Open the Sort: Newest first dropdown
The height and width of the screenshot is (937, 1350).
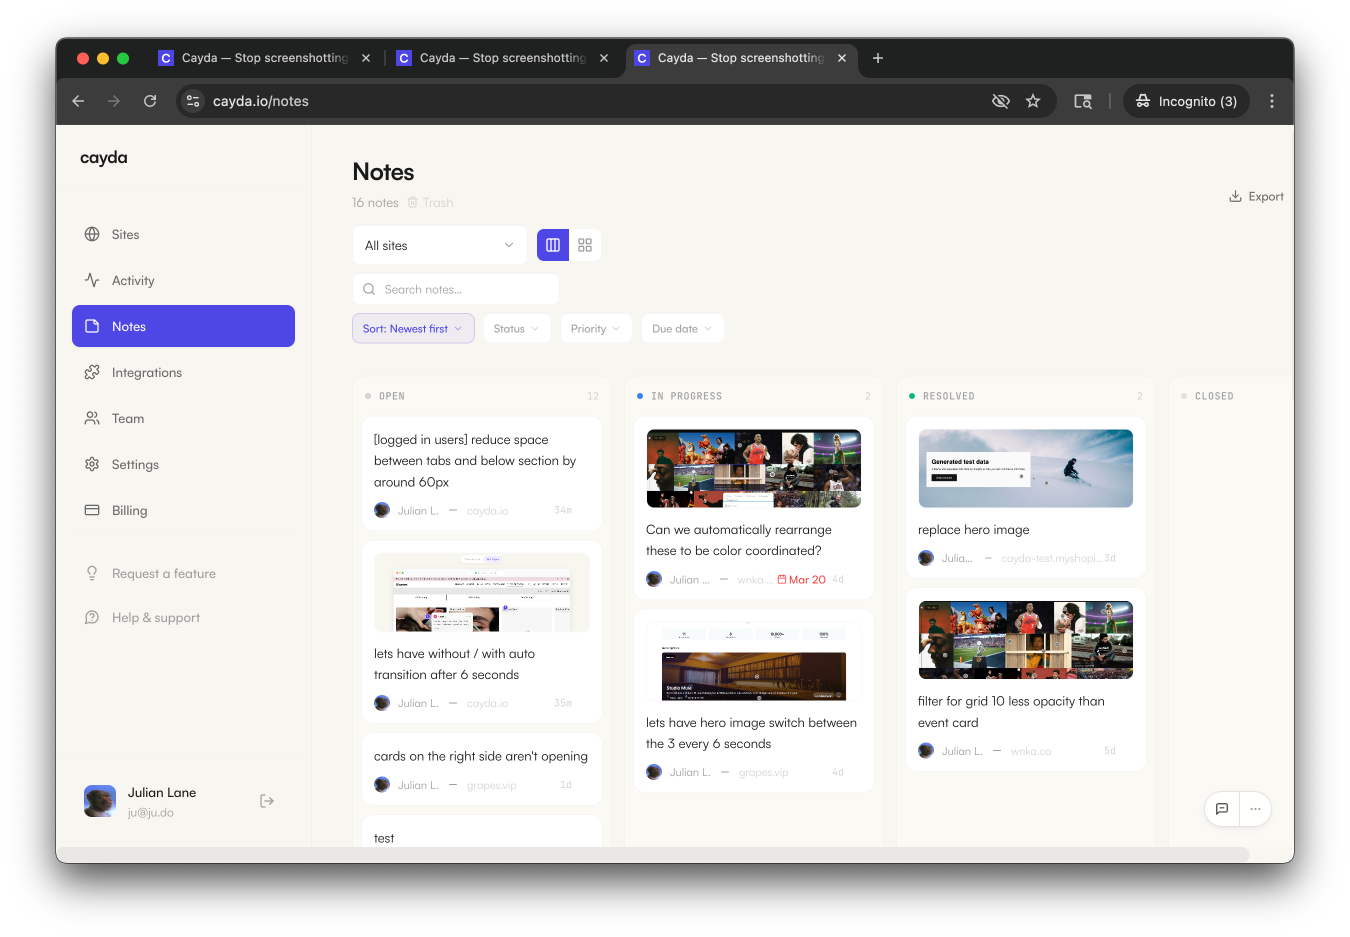tap(413, 329)
